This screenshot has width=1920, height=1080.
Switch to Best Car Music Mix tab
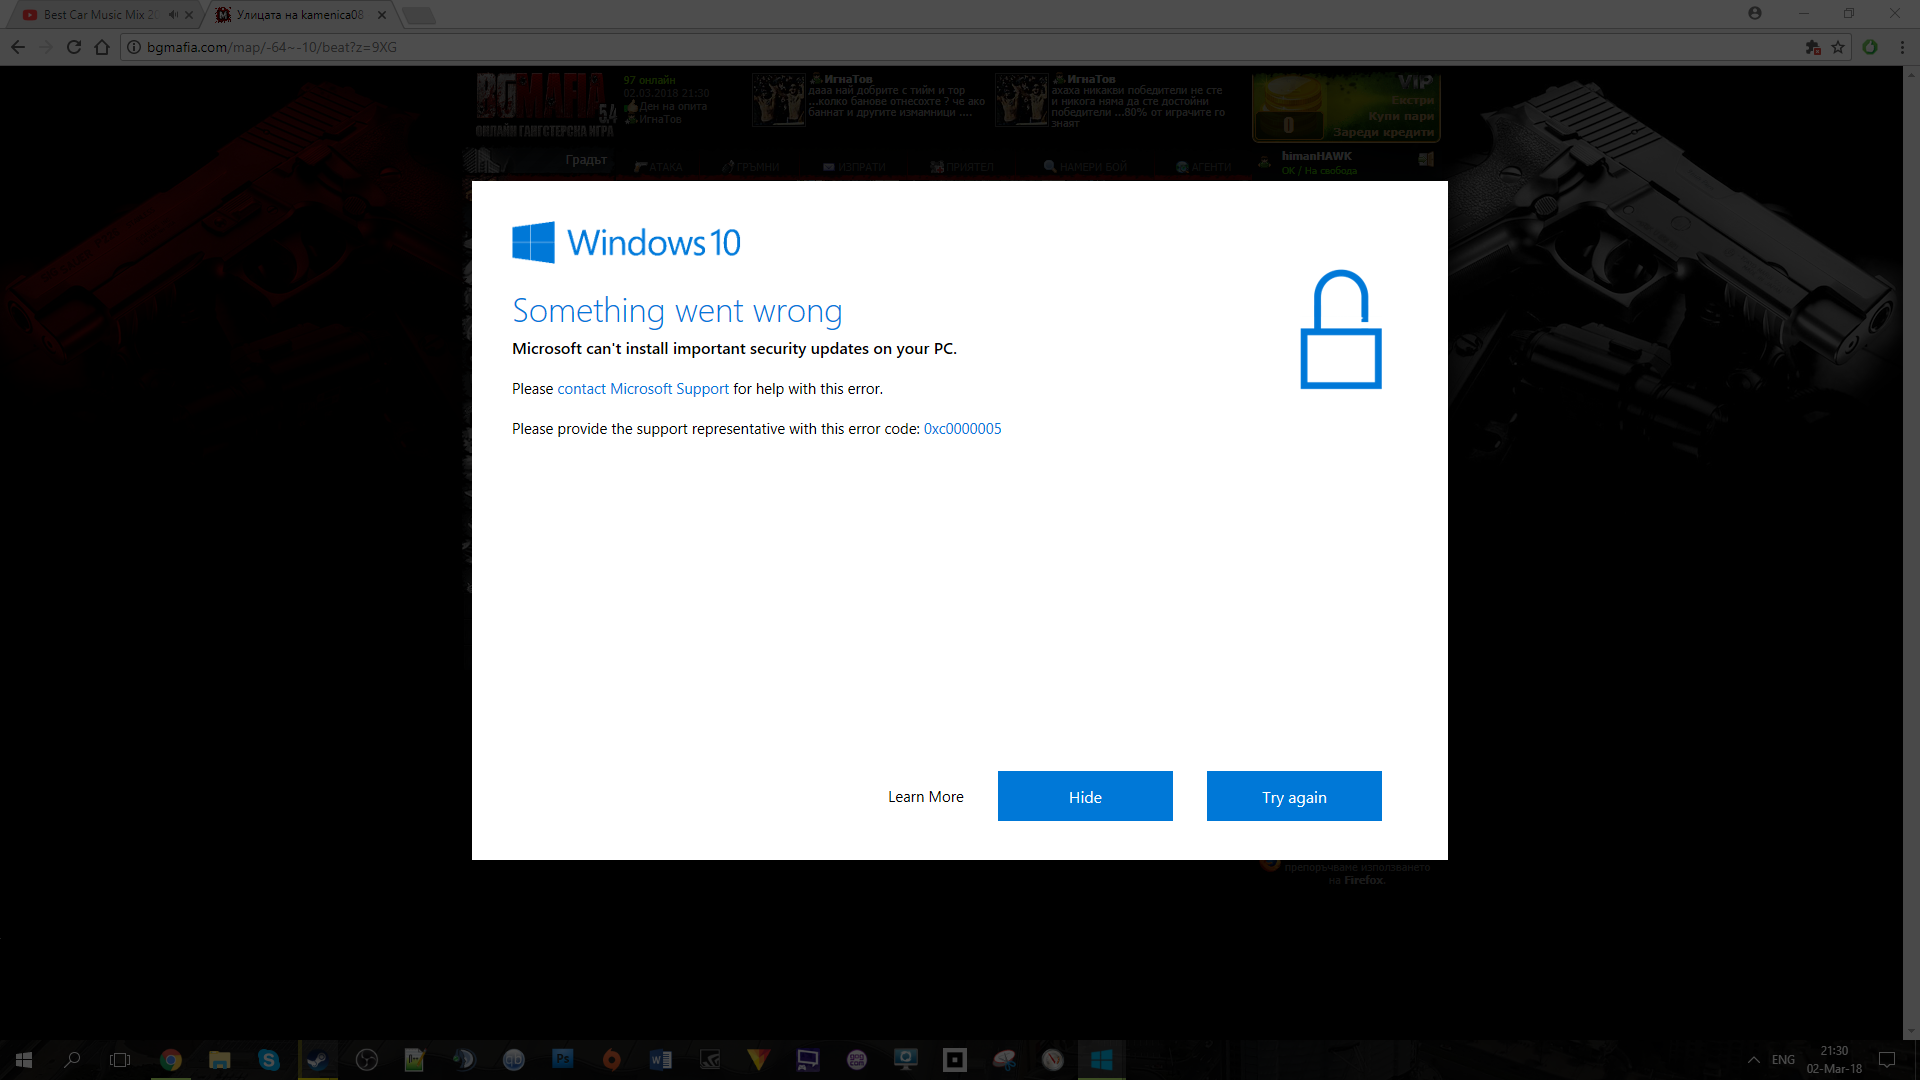[100, 15]
